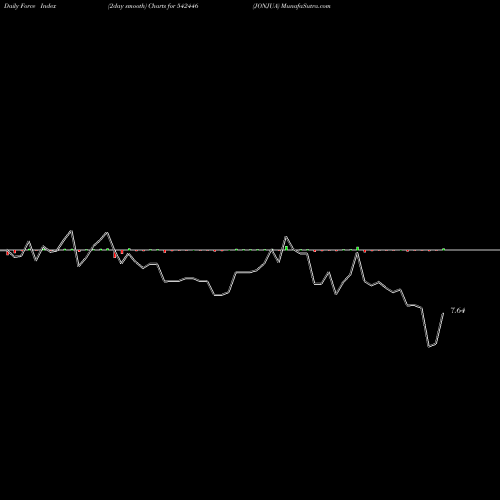Click the '(JONJUA) MunafaSutra.com' label

point(291,6)
